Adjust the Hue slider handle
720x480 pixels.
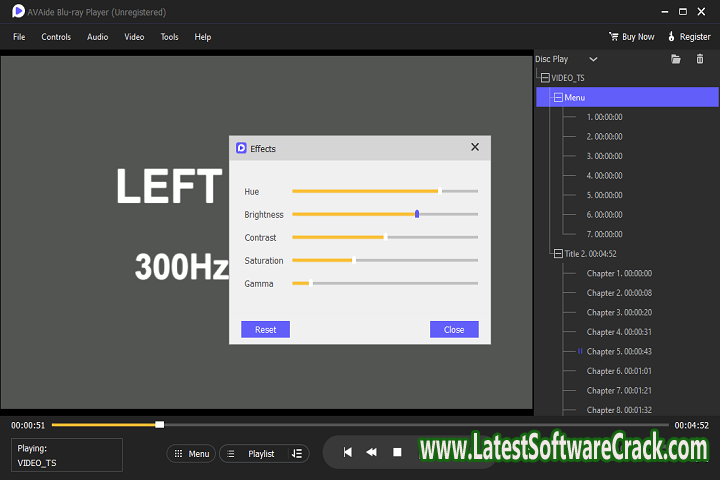(440, 191)
